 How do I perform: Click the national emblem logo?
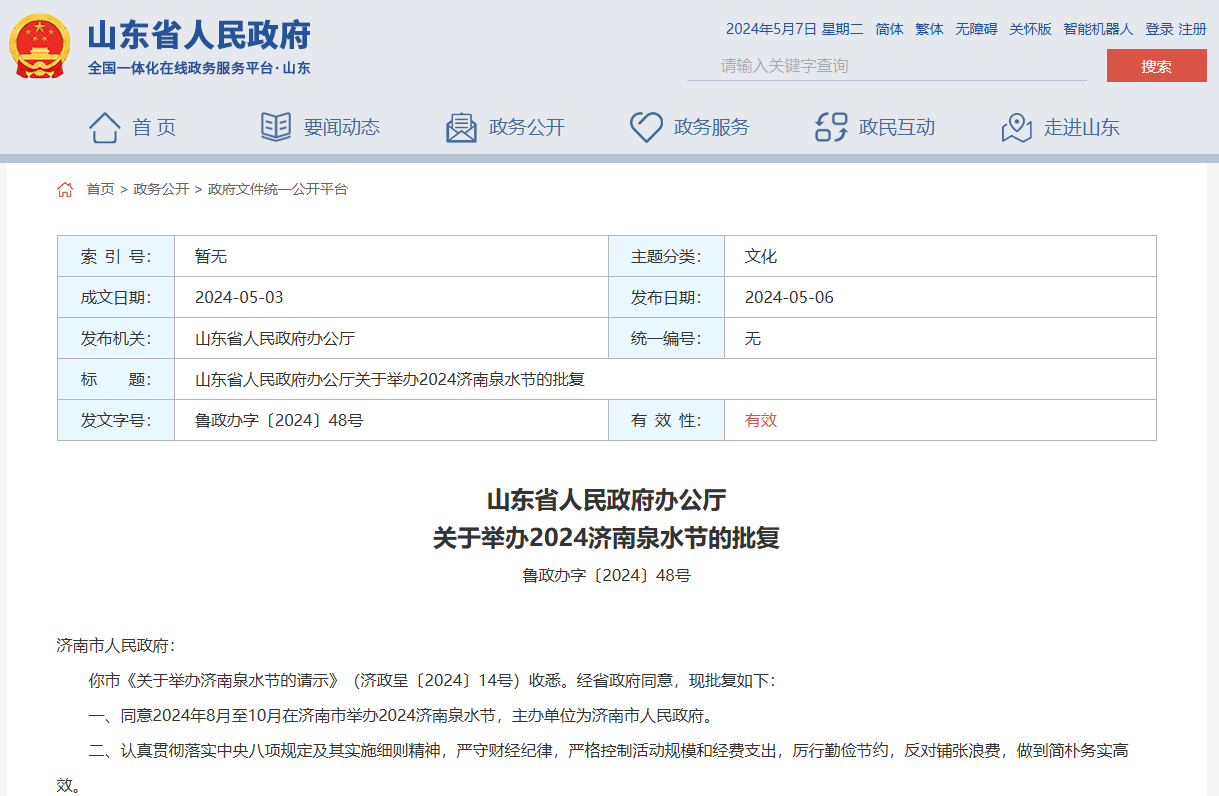(40, 46)
